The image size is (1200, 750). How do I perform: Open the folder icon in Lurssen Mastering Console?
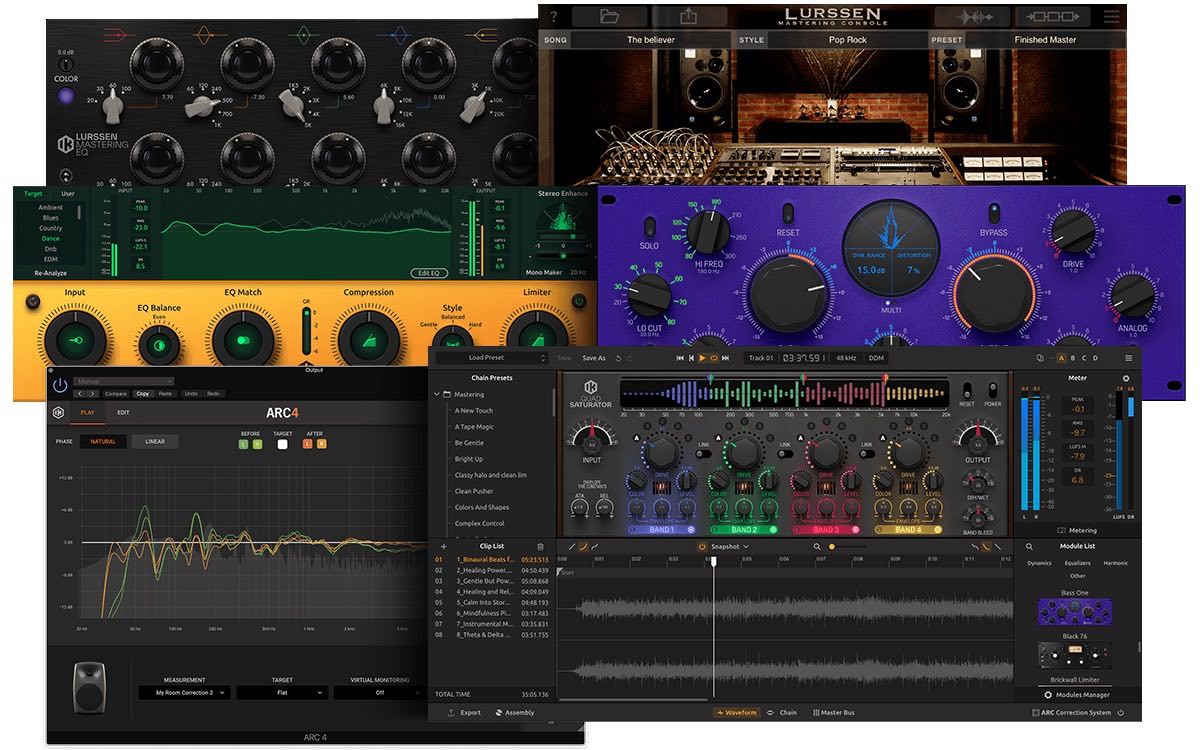coord(609,16)
